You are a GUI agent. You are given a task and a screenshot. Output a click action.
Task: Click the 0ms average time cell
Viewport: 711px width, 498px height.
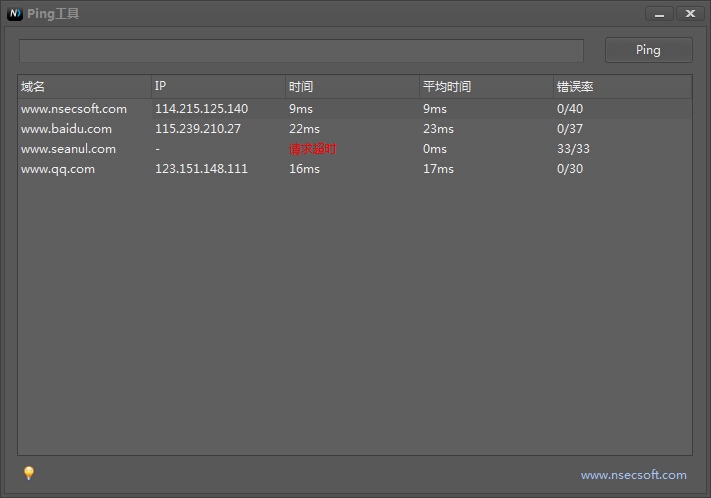(x=434, y=149)
